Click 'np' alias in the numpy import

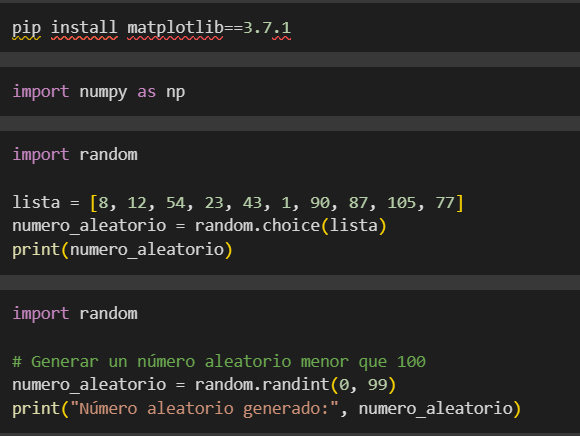(x=176, y=92)
